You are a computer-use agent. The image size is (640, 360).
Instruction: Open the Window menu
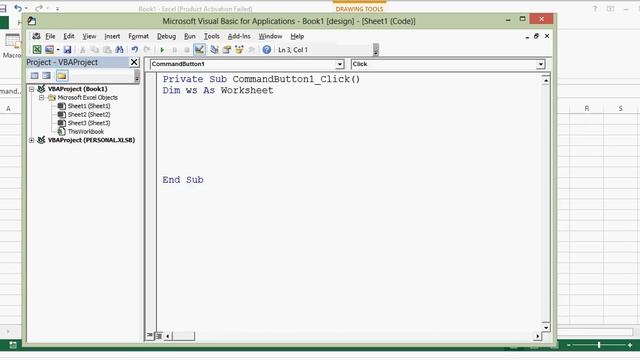click(x=270, y=36)
